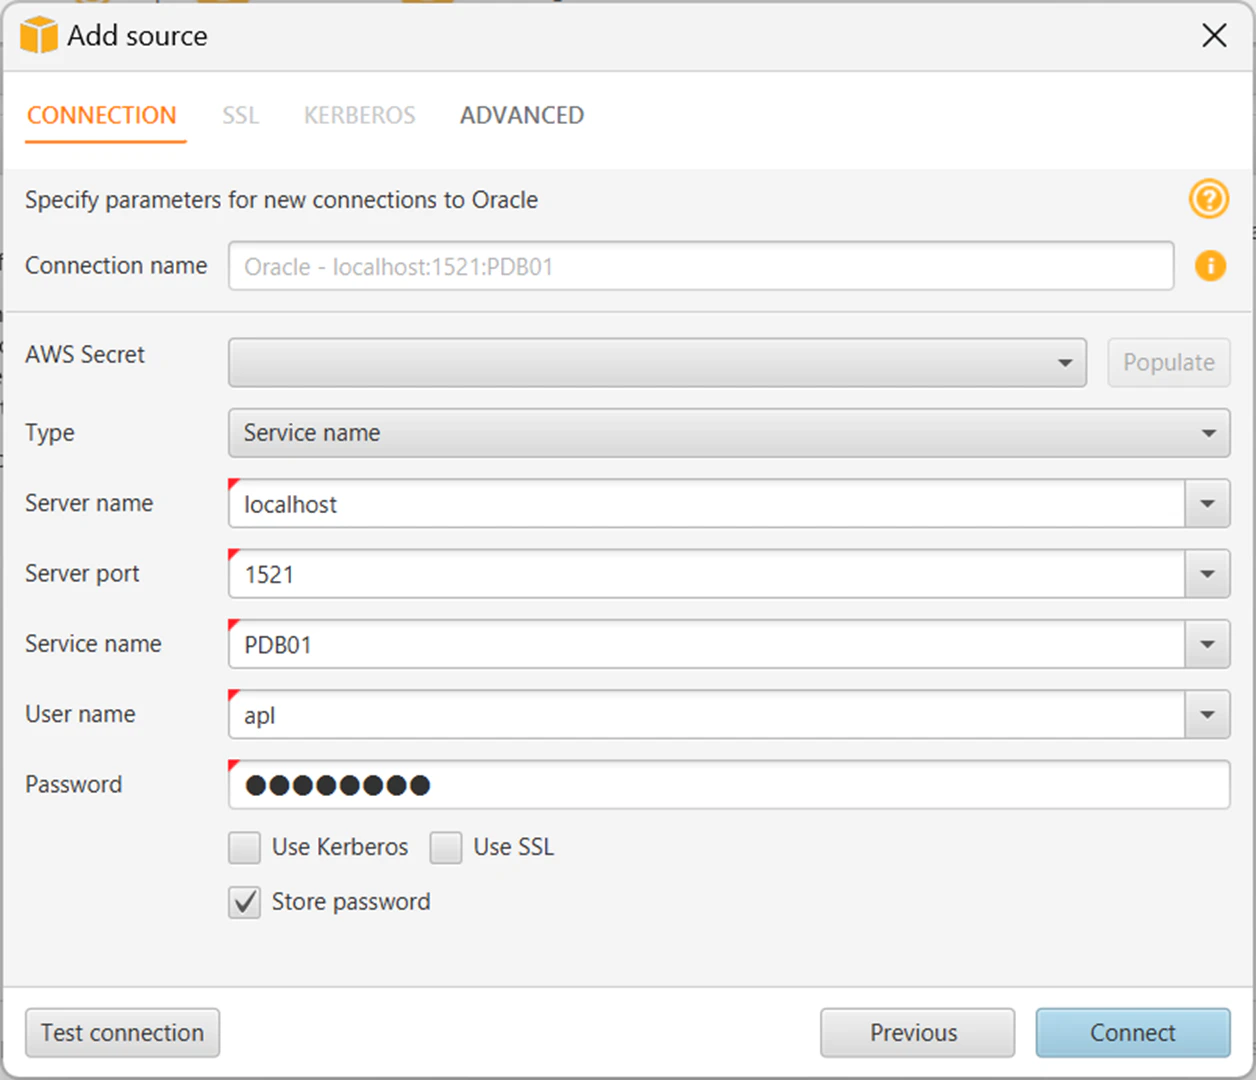The height and width of the screenshot is (1080, 1256).
Task: Open the AWS Secret dropdown
Action: click(657, 362)
